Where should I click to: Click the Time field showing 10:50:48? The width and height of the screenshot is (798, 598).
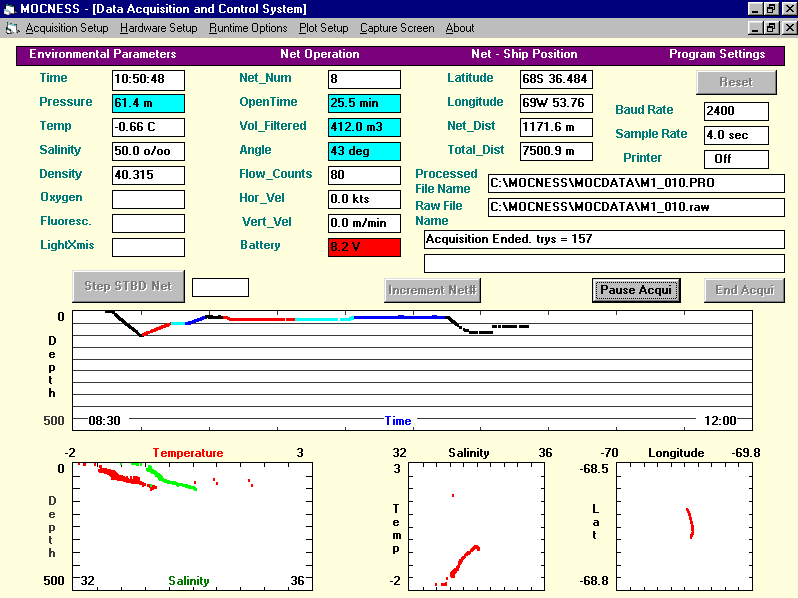tap(148, 79)
